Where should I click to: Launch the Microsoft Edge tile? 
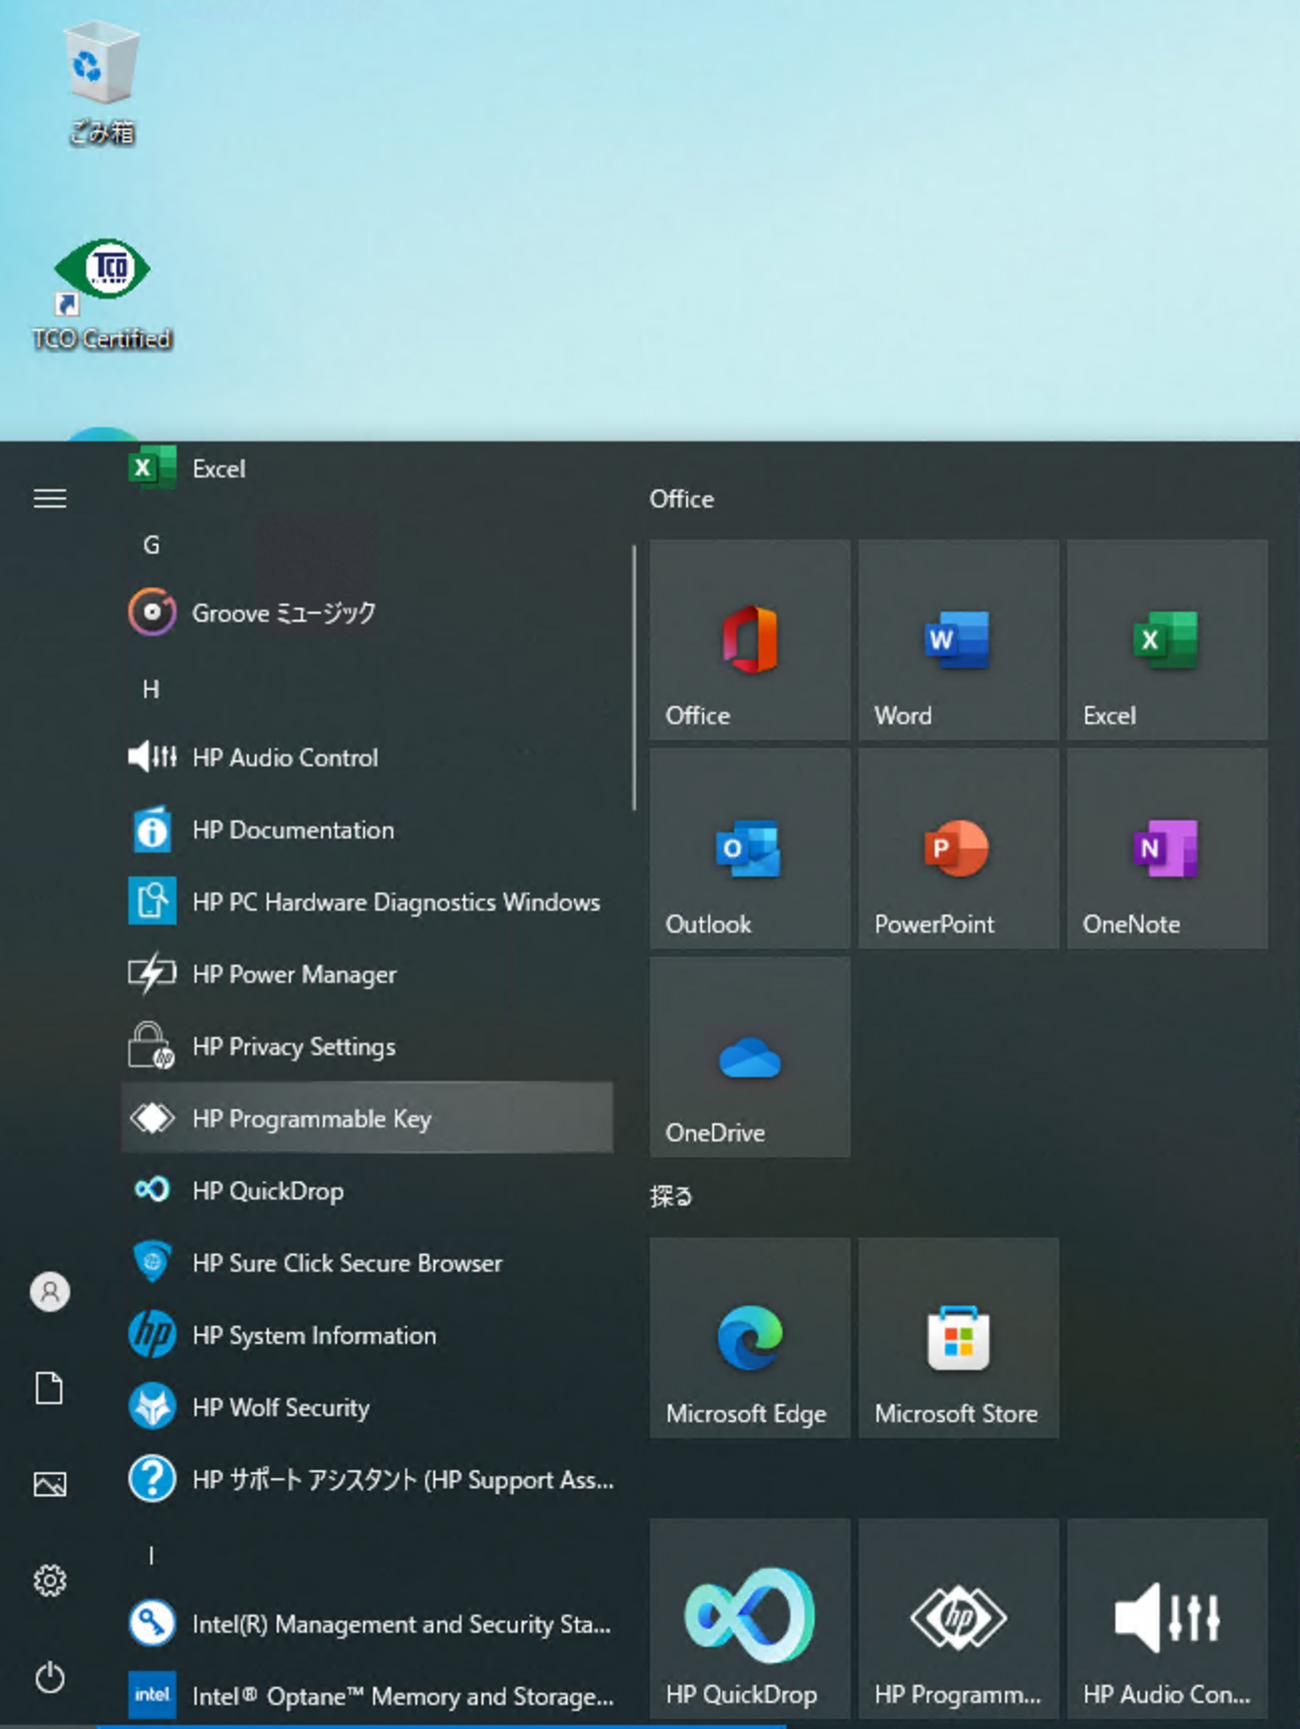click(x=750, y=1338)
